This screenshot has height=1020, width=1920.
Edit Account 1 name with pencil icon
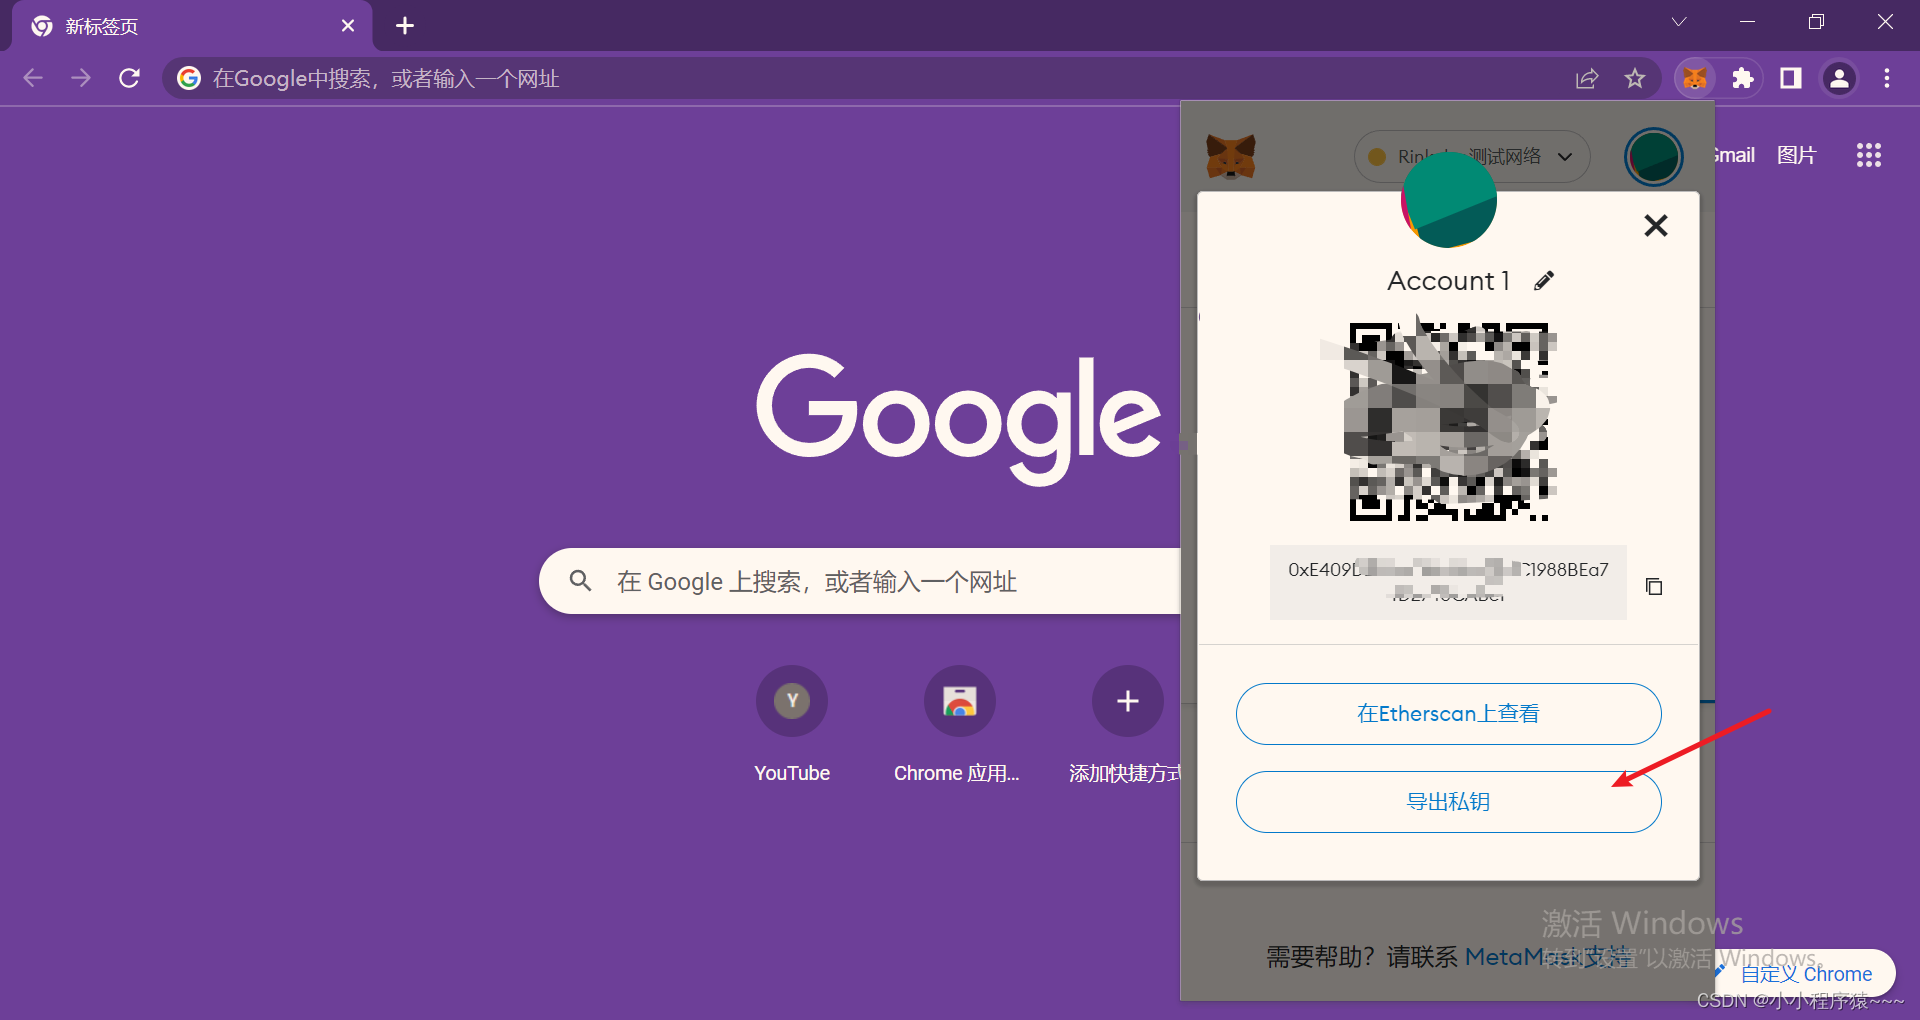click(x=1544, y=281)
